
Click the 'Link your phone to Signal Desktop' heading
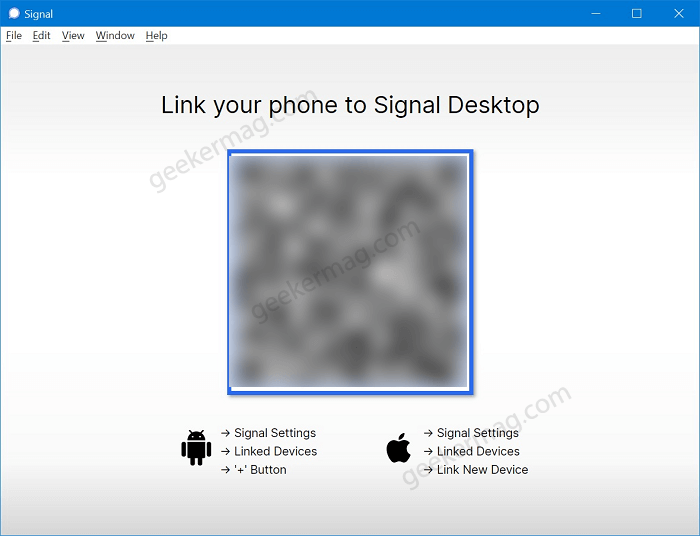[x=350, y=105]
